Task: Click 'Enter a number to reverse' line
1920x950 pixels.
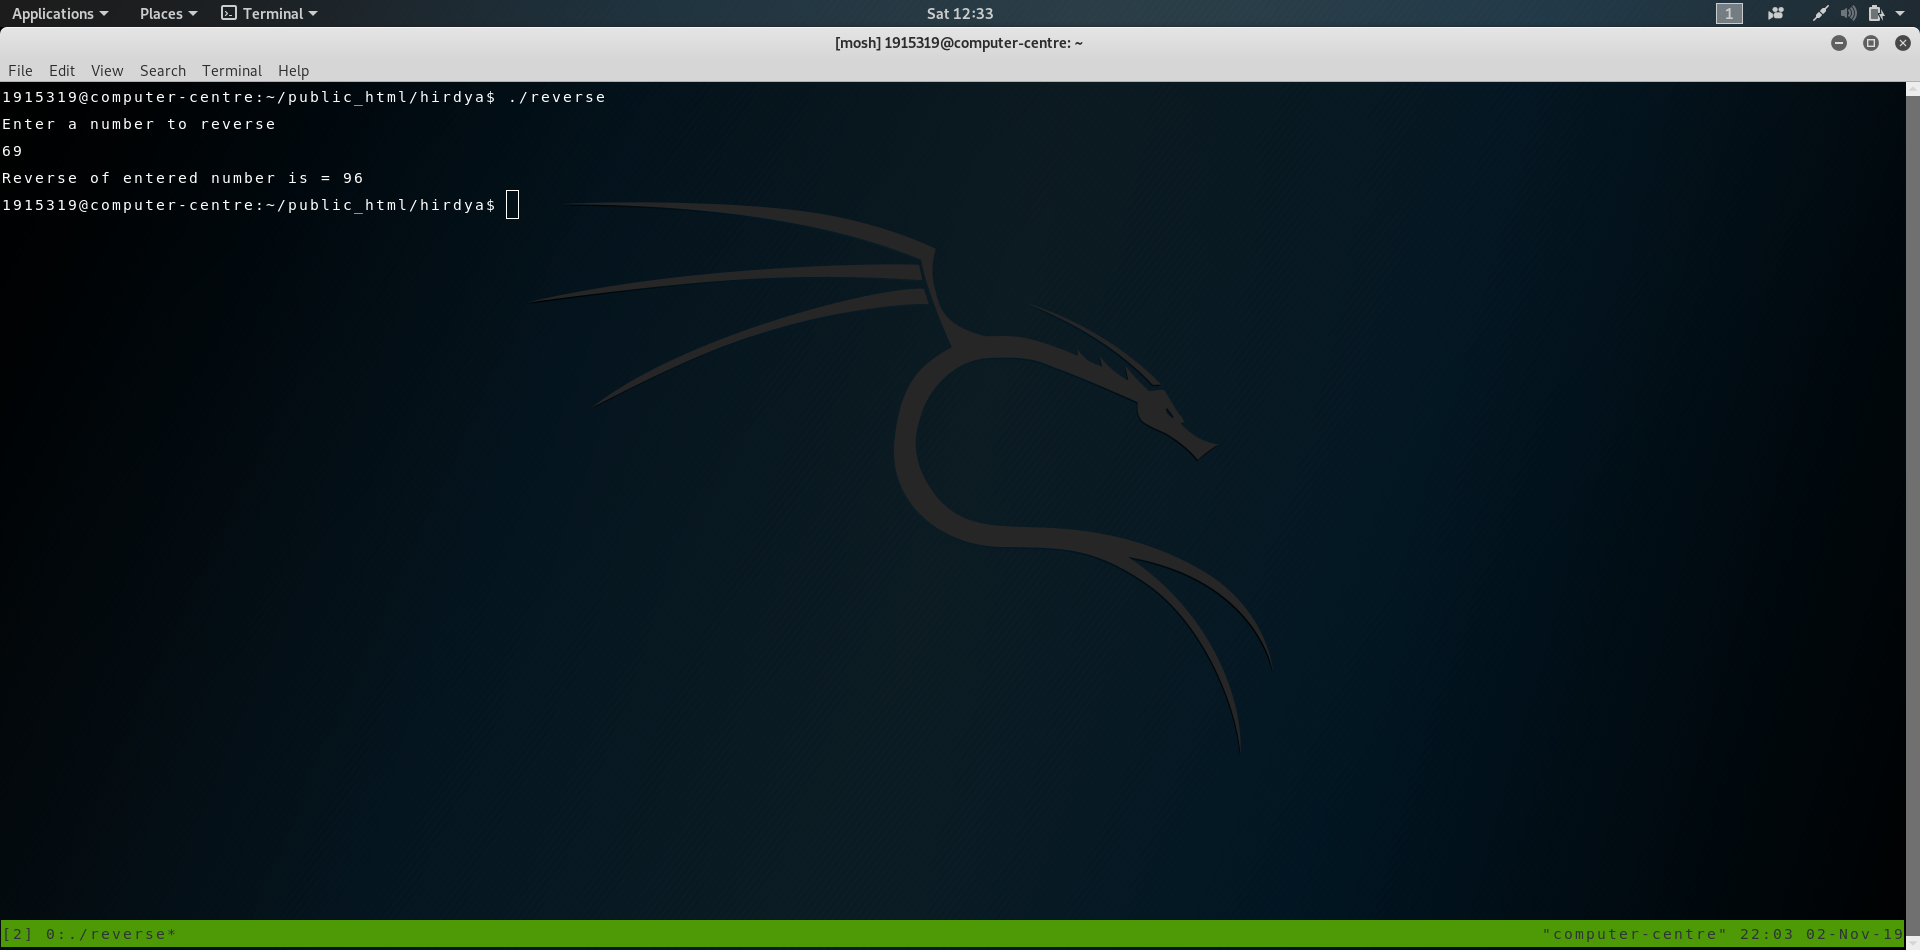Action: [139, 124]
